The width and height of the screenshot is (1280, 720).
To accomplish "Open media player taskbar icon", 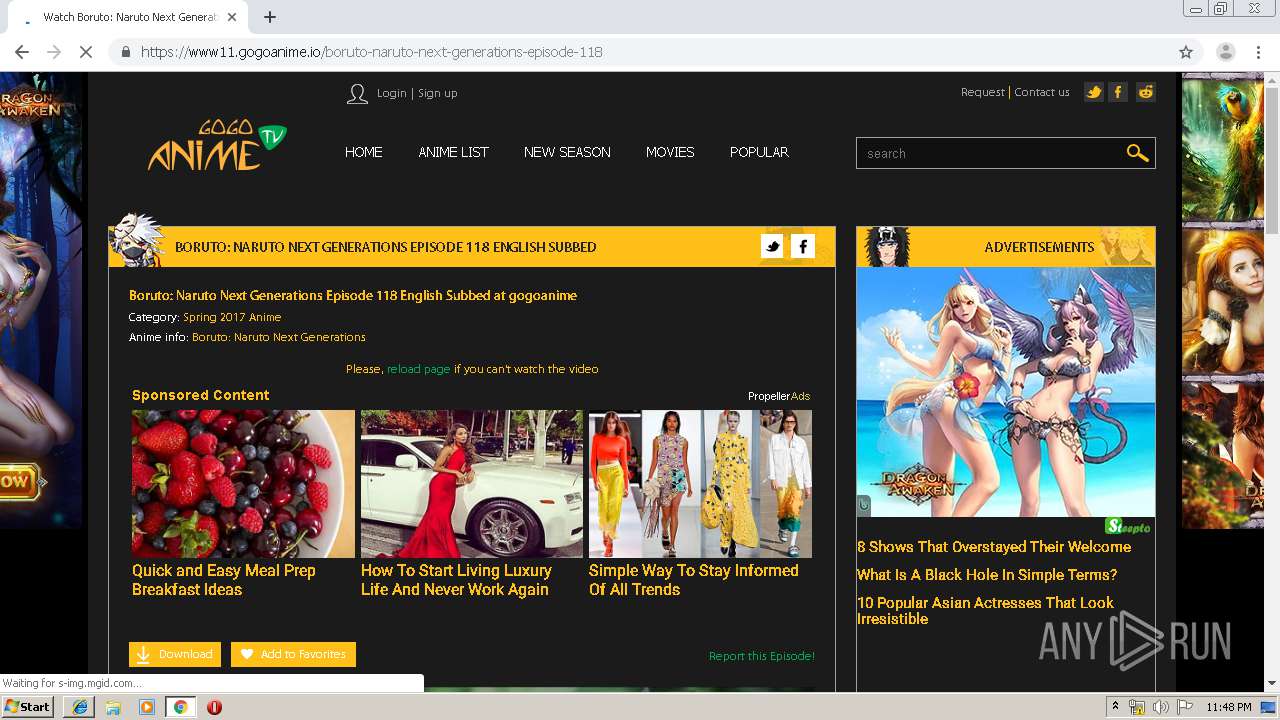I will click(x=147, y=707).
